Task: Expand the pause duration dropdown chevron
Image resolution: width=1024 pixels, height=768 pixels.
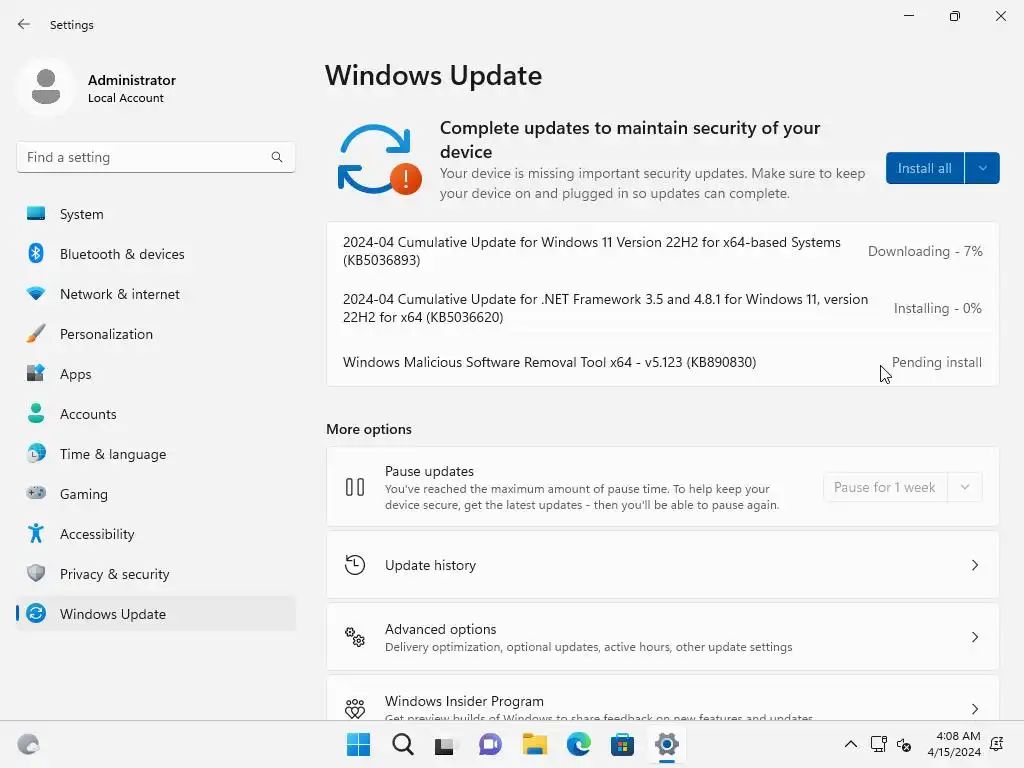Action: click(x=965, y=487)
